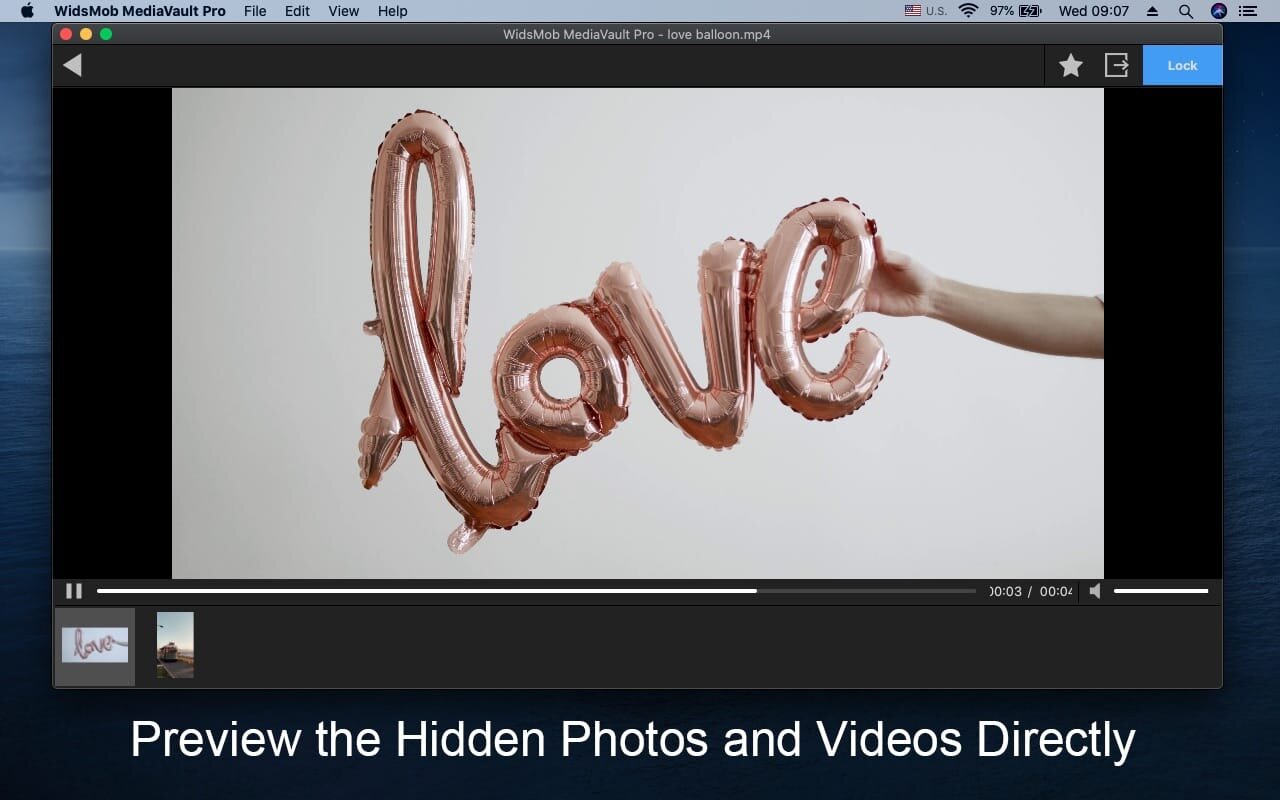Open the U.S. input source menu
The height and width of the screenshot is (800, 1280).
tap(926, 11)
